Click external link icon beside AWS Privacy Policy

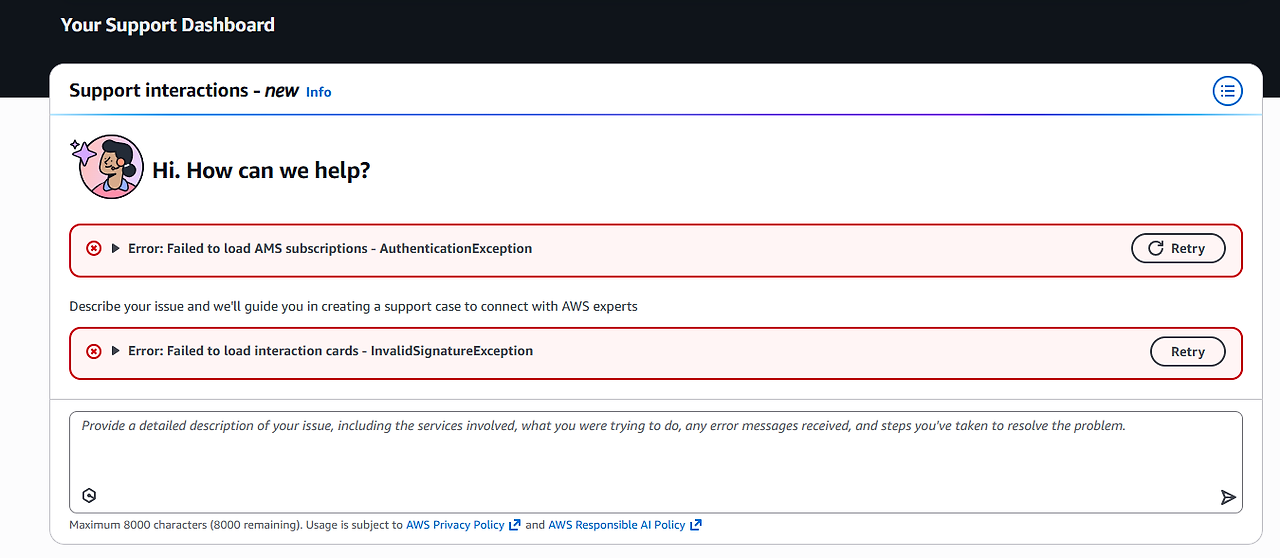point(515,525)
